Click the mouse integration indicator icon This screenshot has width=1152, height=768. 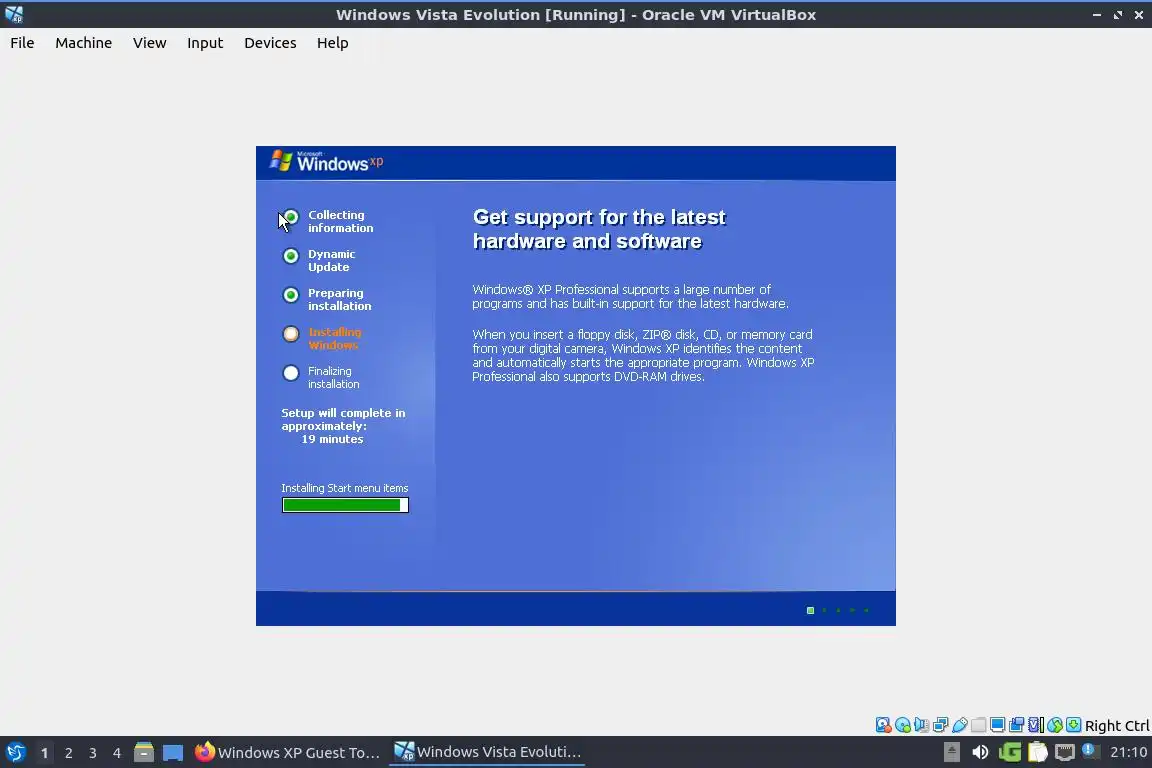[1055, 725]
